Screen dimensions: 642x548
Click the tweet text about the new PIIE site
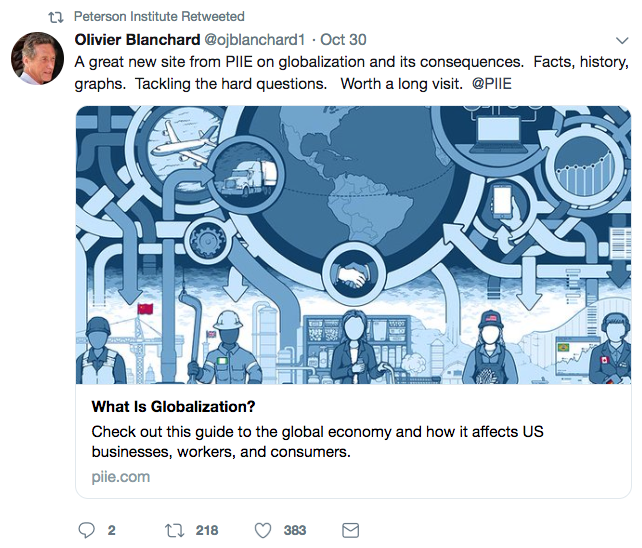click(300, 61)
